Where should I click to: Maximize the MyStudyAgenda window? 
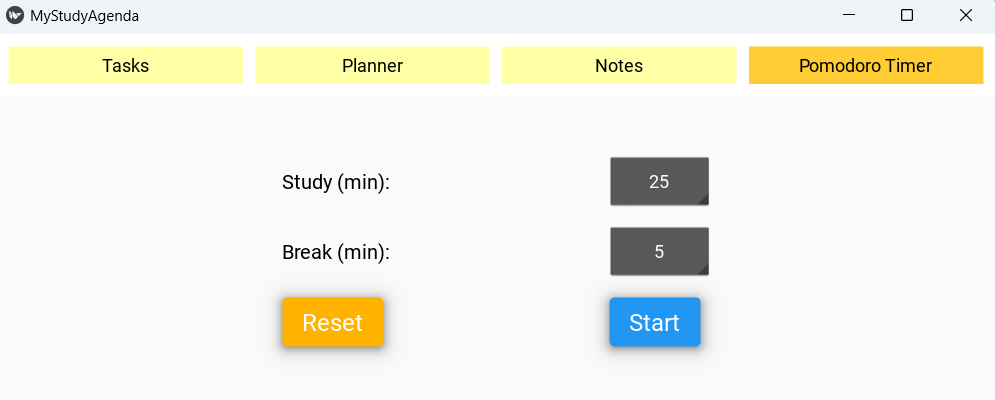(907, 15)
